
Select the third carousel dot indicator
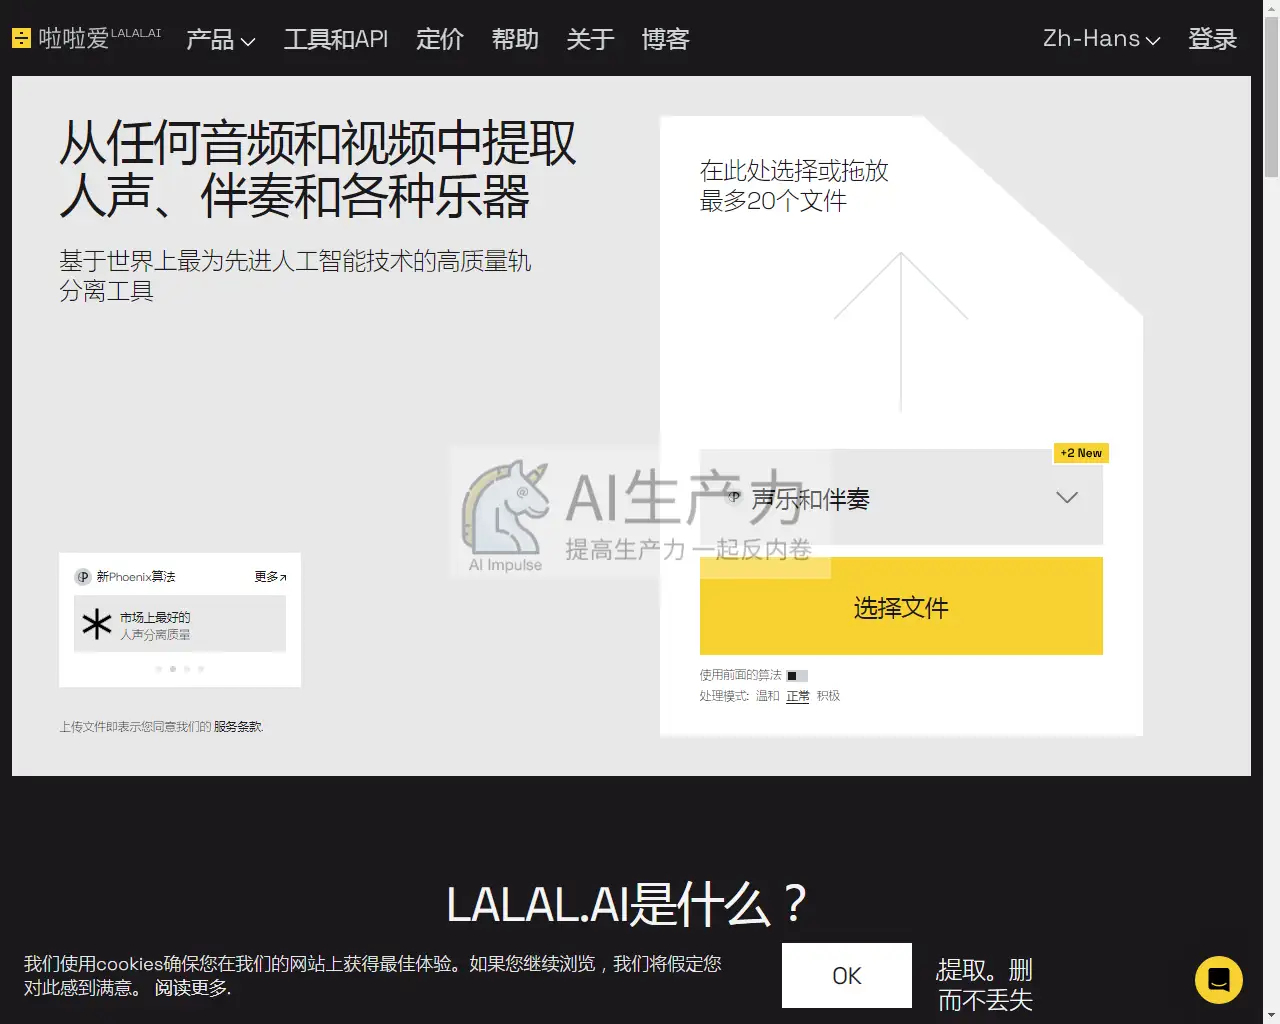(x=187, y=669)
